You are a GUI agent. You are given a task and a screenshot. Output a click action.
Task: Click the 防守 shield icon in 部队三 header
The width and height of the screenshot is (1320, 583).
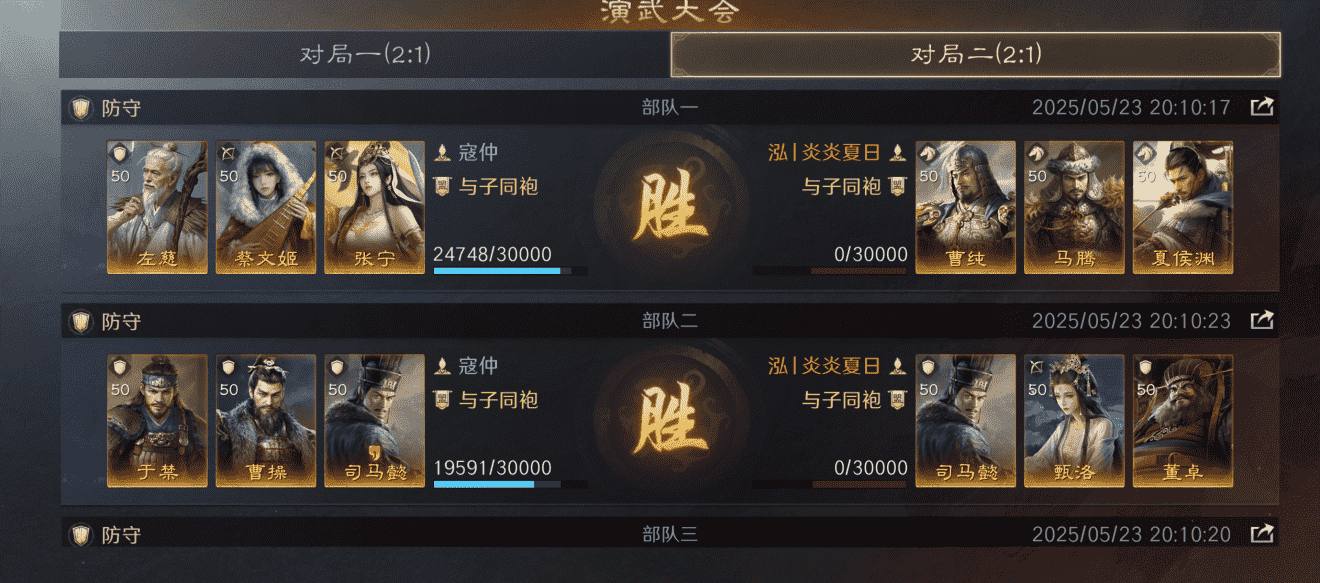pyautogui.click(x=80, y=535)
